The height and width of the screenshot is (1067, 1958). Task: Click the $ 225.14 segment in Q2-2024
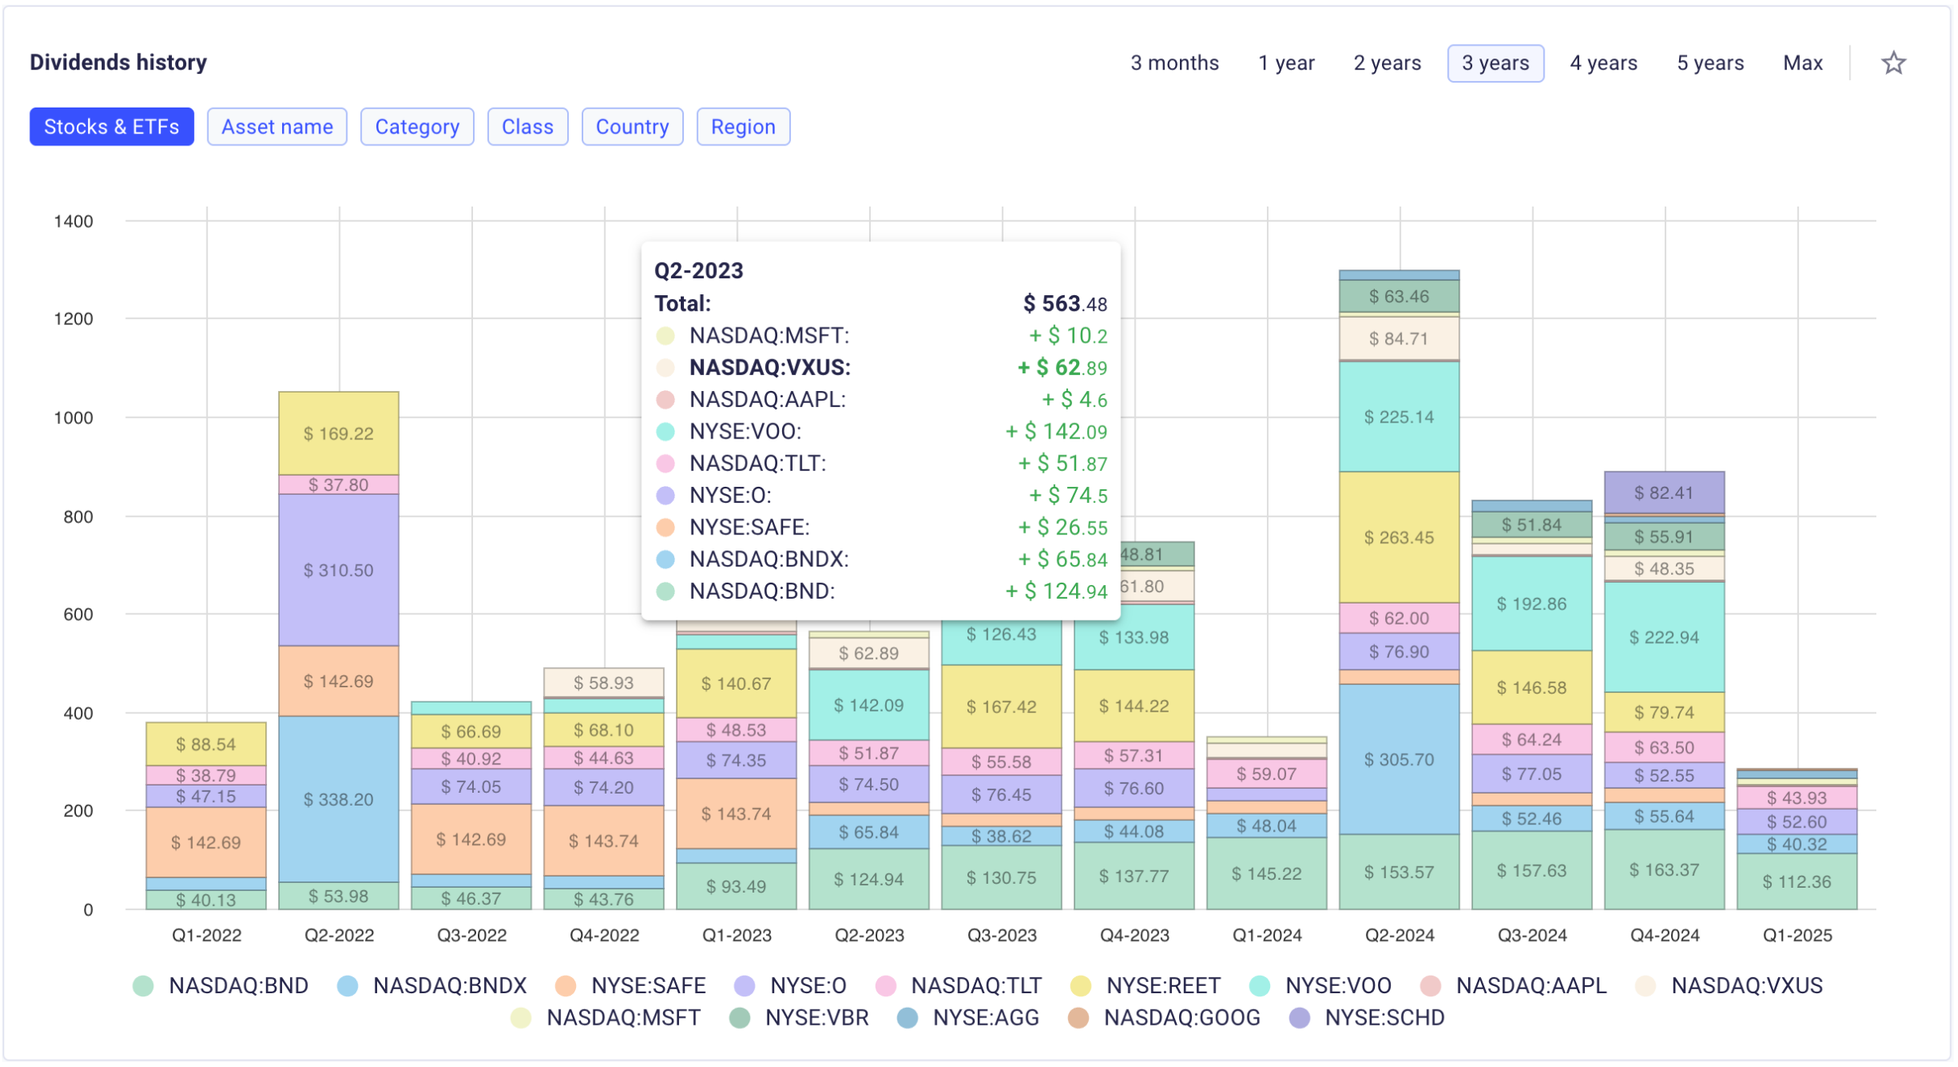tap(1399, 417)
